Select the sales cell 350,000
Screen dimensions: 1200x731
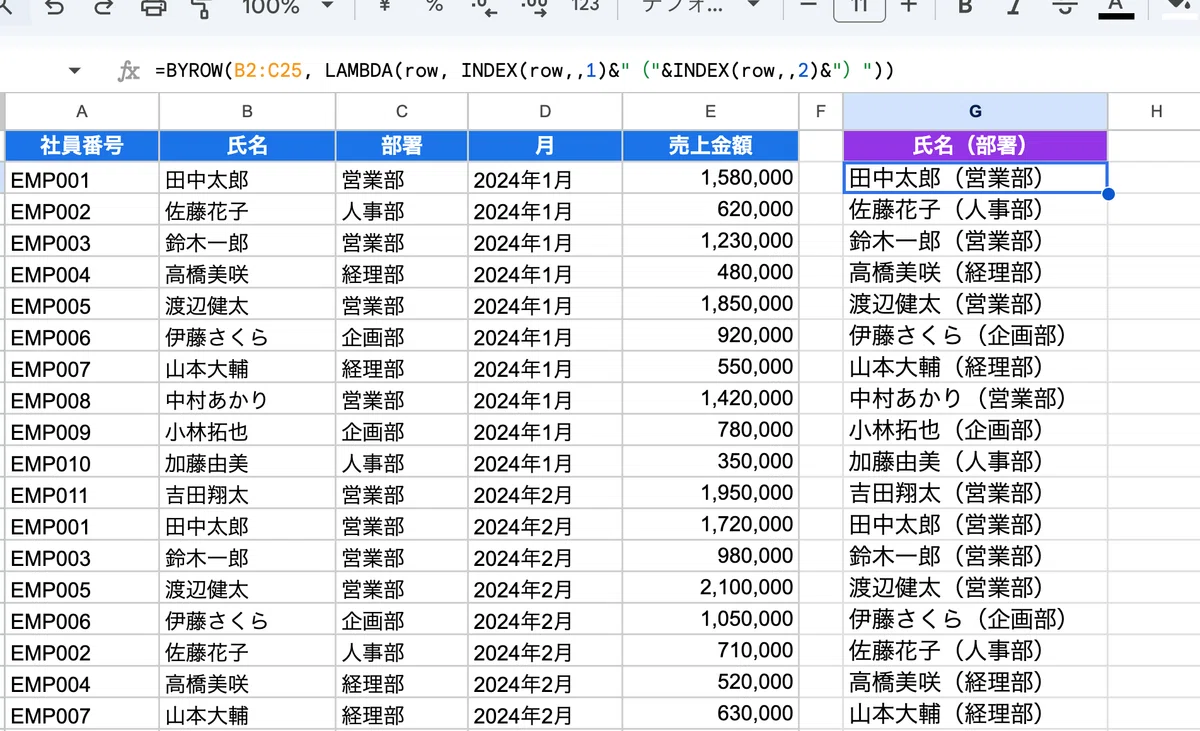pyautogui.click(x=710, y=463)
